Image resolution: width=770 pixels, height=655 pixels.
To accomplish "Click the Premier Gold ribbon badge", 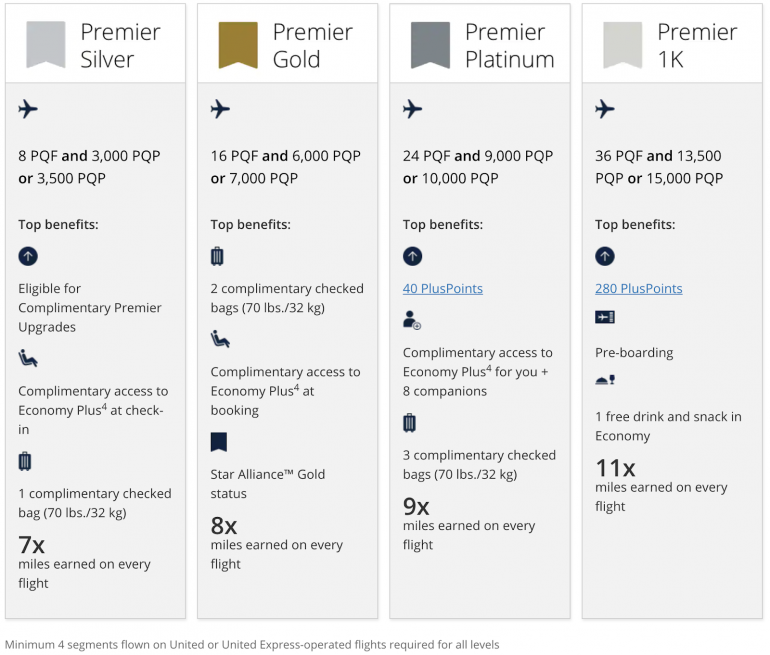I will coord(238,44).
